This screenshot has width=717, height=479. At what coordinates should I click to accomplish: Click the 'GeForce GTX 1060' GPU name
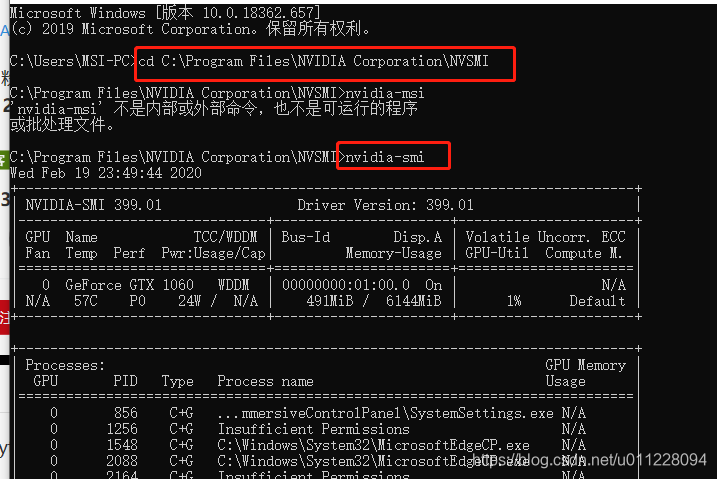[129, 285]
